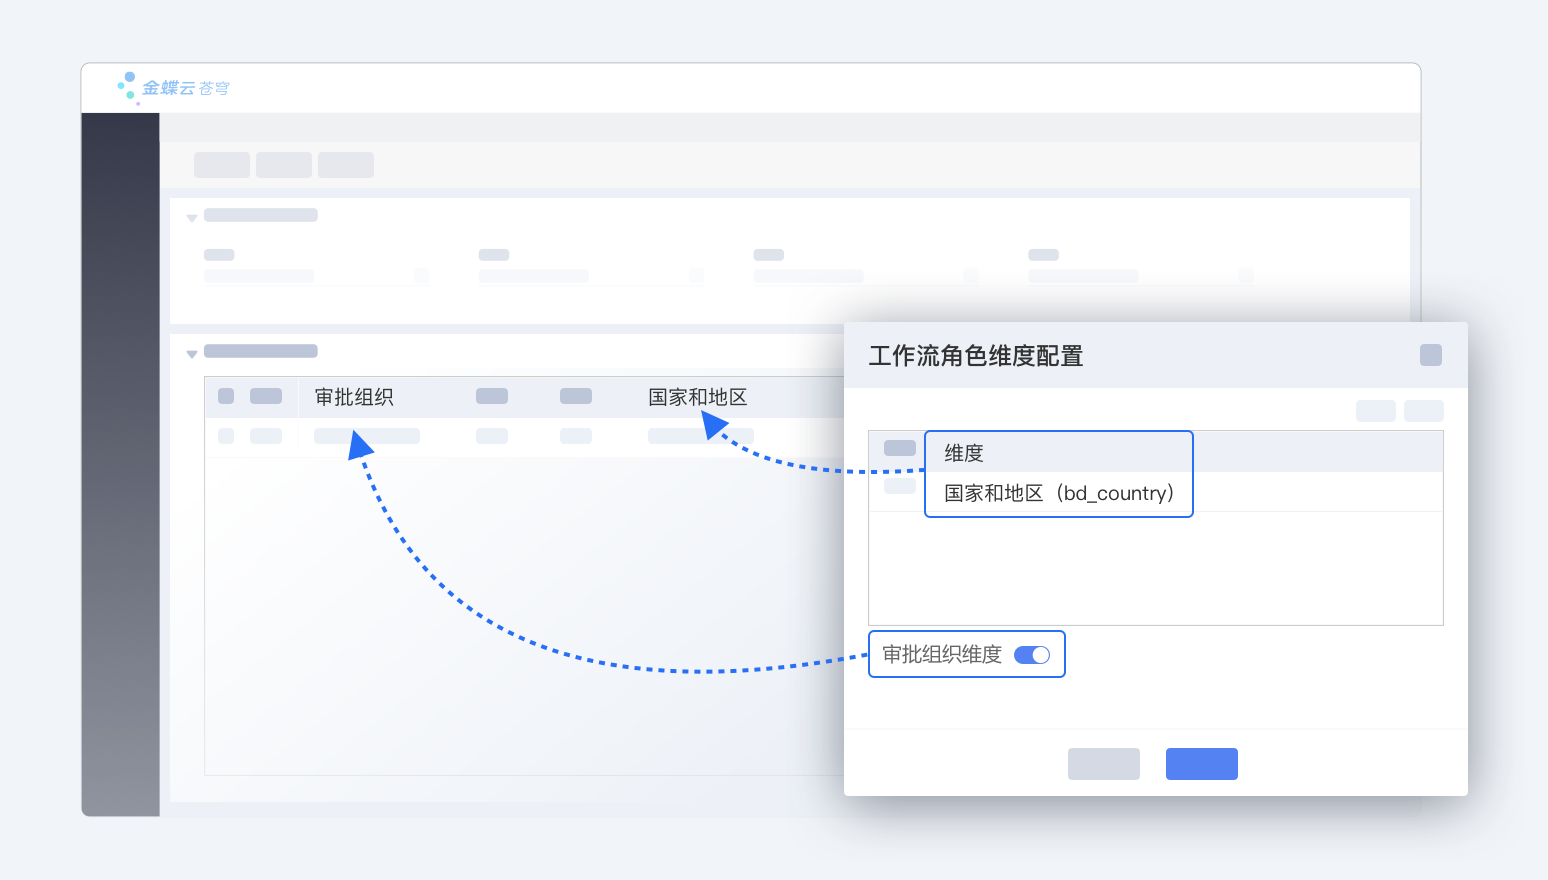The image size is (1548, 880).
Task: Tick the header checkbox left of 审批组织 column
Action: [226, 396]
